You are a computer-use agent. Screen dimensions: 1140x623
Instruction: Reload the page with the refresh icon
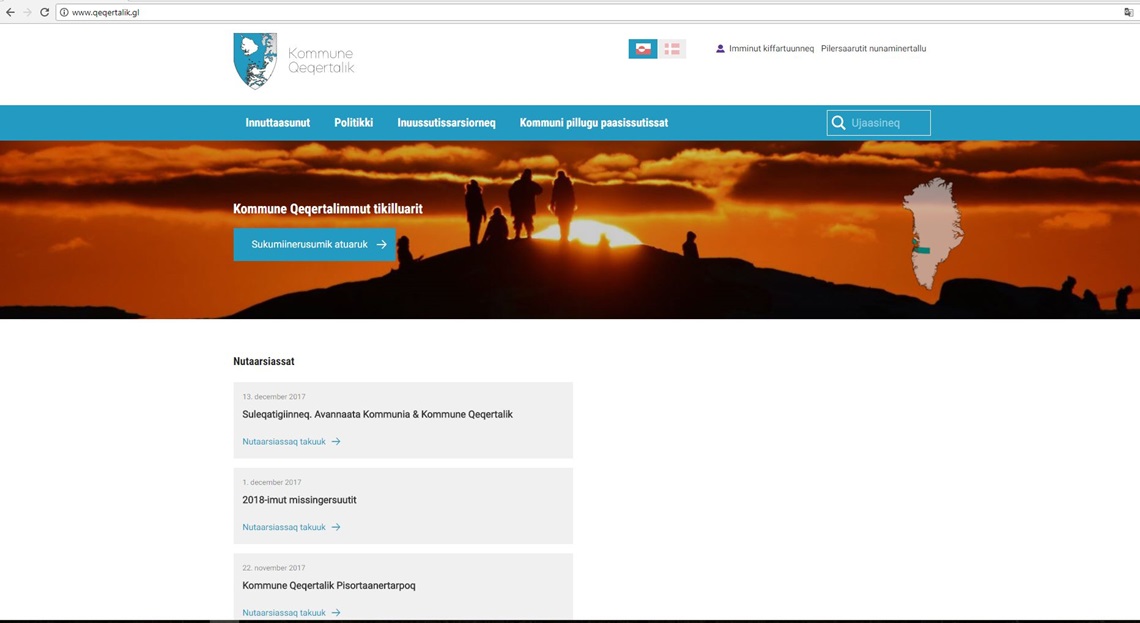(44, 12)
